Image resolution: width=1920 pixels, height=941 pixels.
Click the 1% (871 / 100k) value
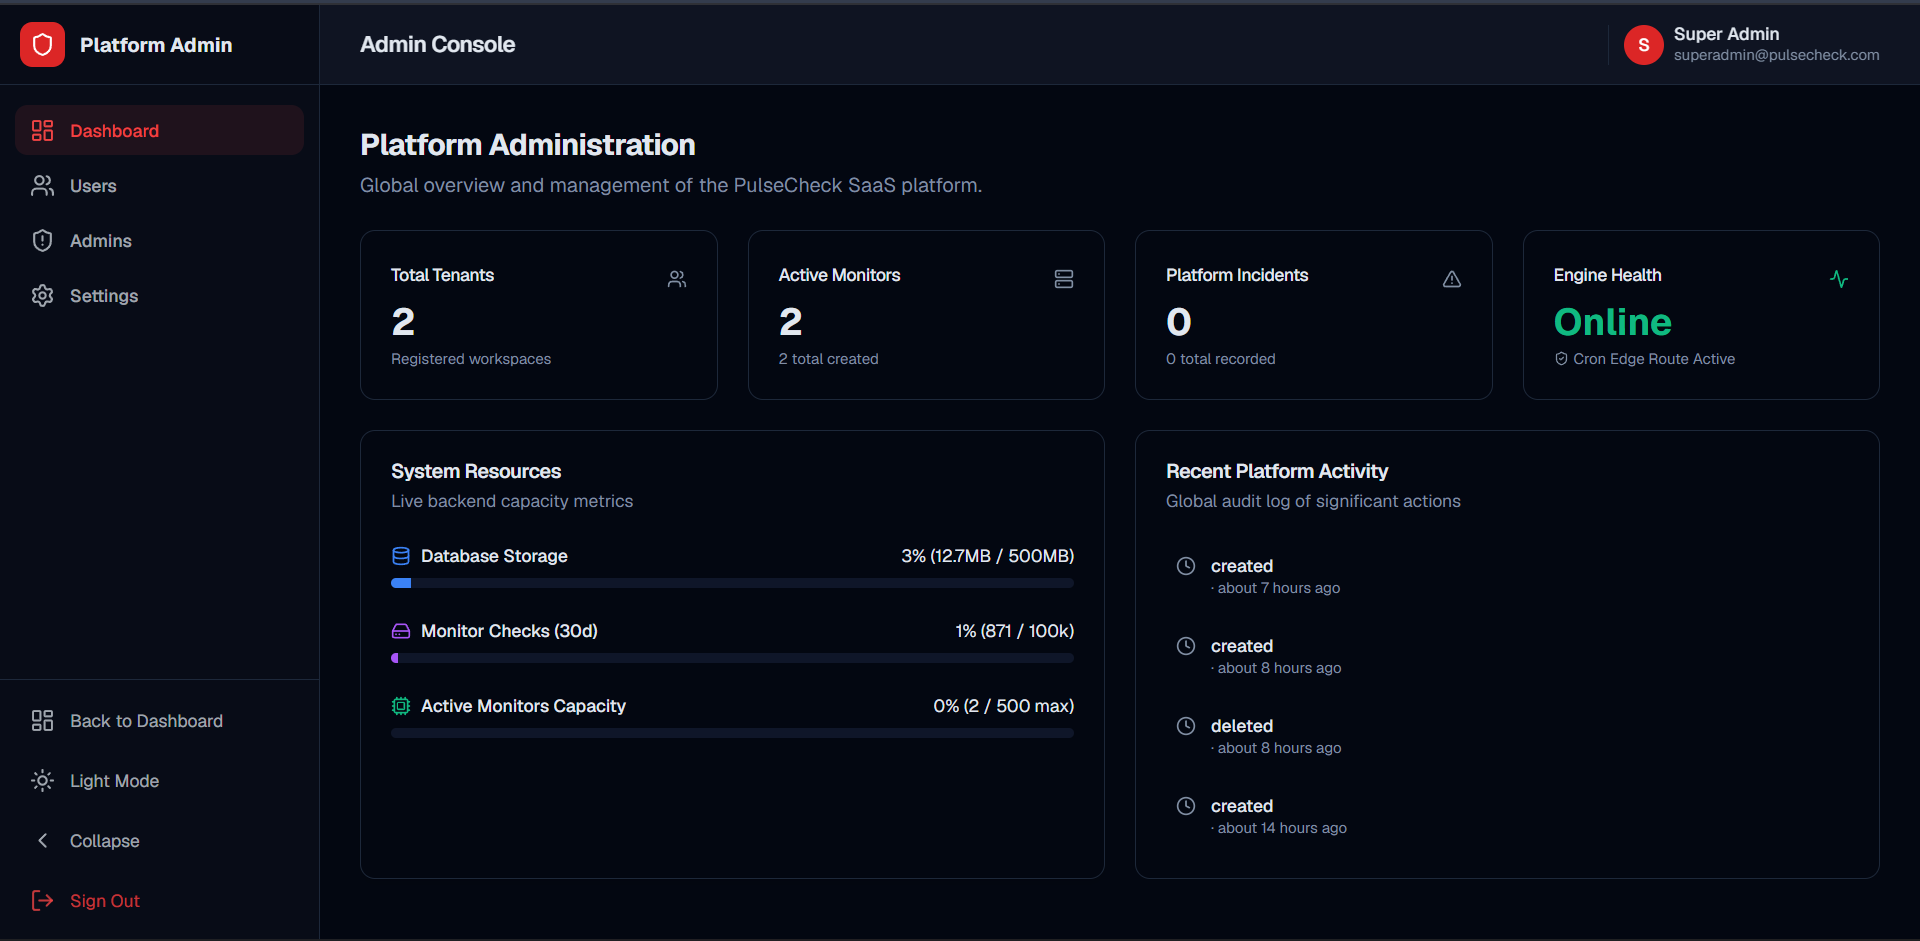coord(1014,631)
